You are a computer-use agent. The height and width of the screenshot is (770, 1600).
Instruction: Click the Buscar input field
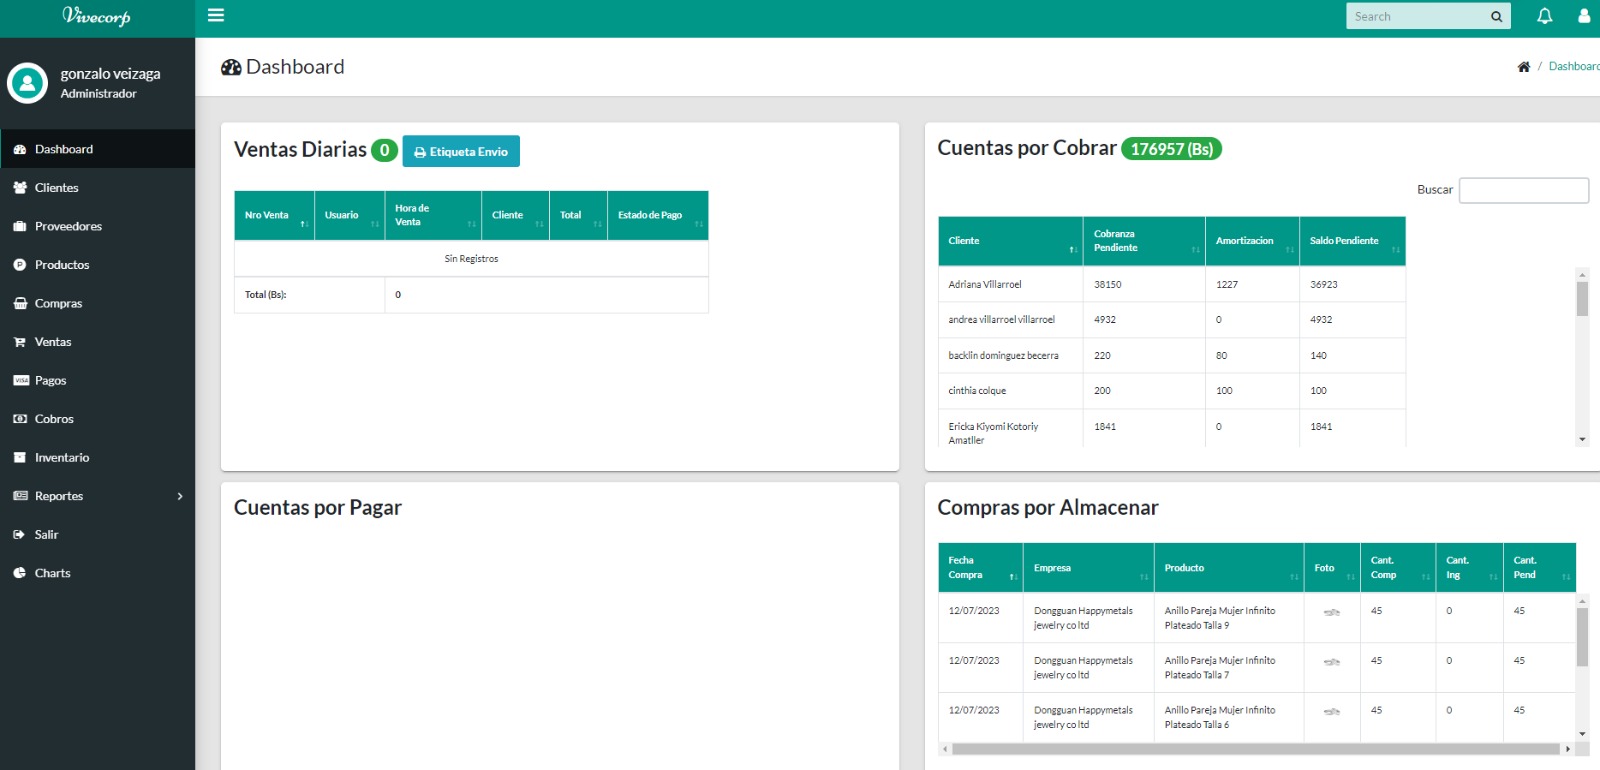tap(1523, 190)
